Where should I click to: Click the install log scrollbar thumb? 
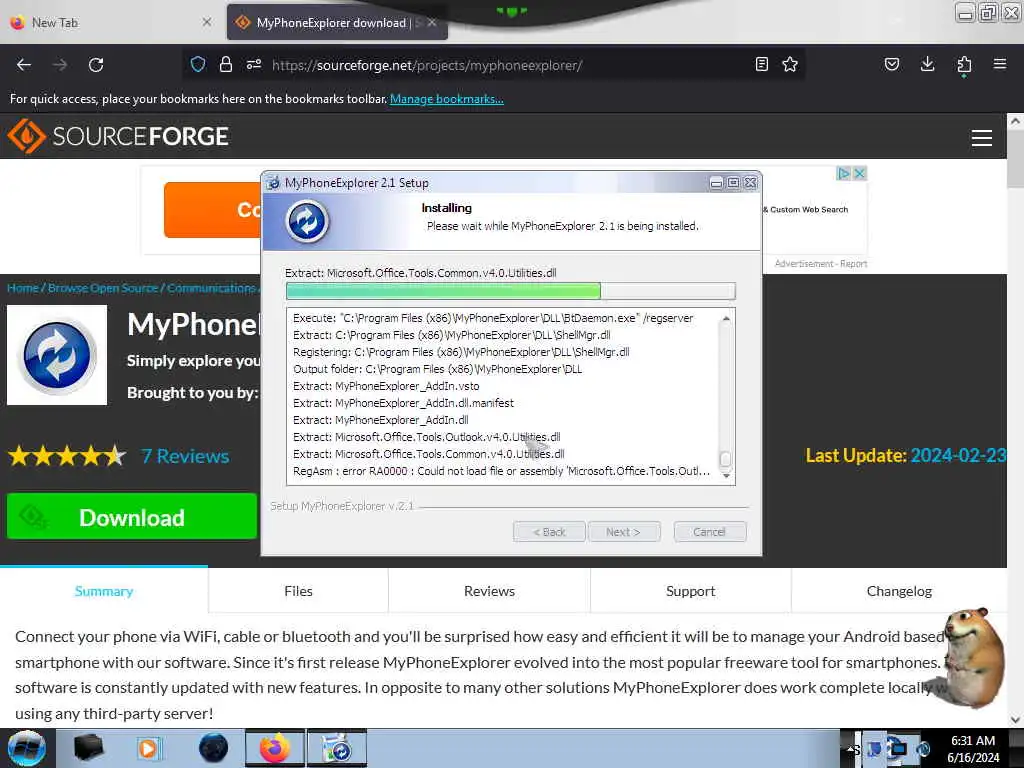point(726,459)
